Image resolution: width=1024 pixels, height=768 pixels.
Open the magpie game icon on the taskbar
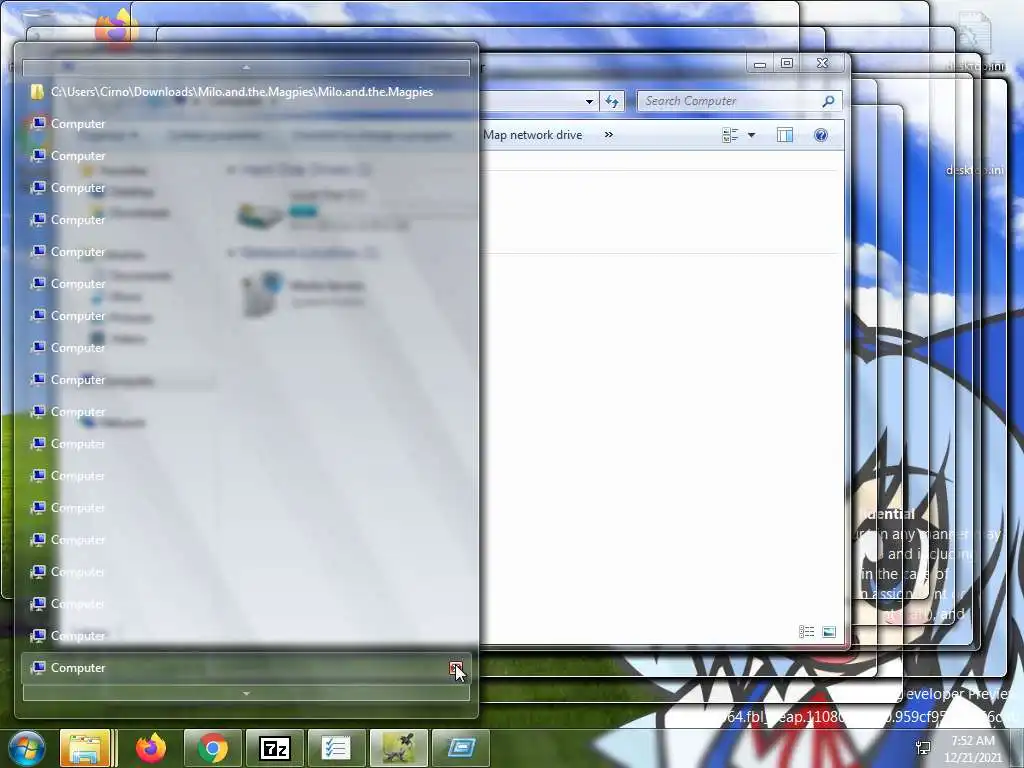tap(399, 748)
